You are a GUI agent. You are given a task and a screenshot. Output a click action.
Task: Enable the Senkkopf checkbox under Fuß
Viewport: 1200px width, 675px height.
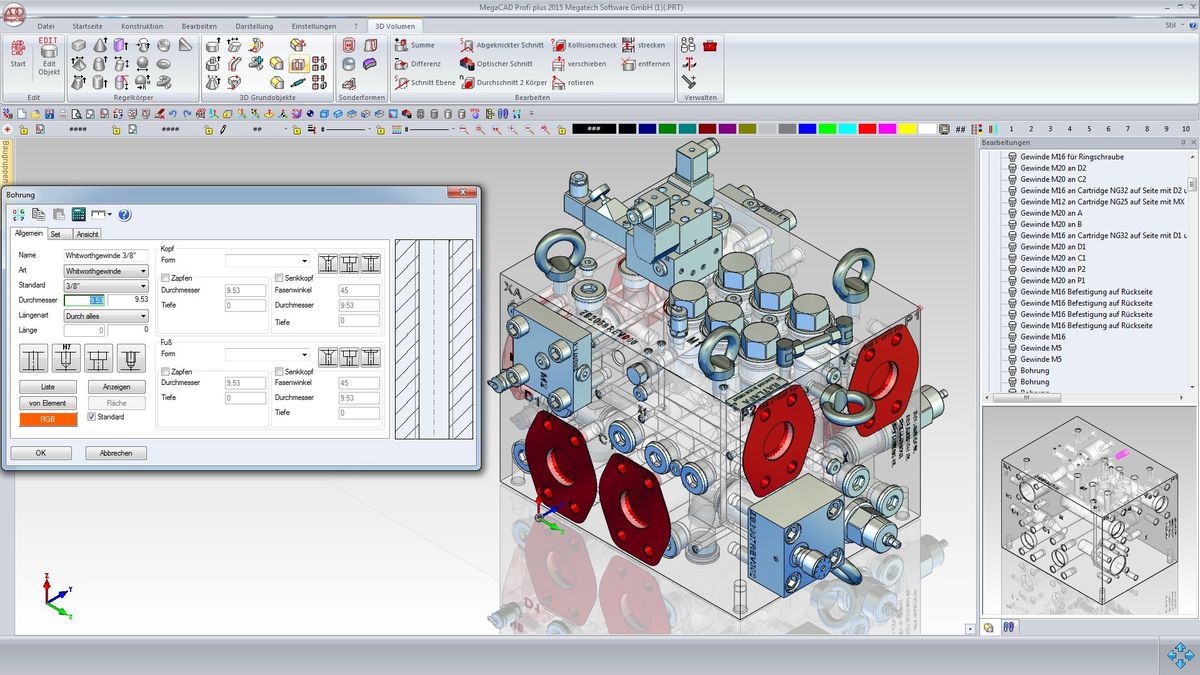(x=279, y=372)
